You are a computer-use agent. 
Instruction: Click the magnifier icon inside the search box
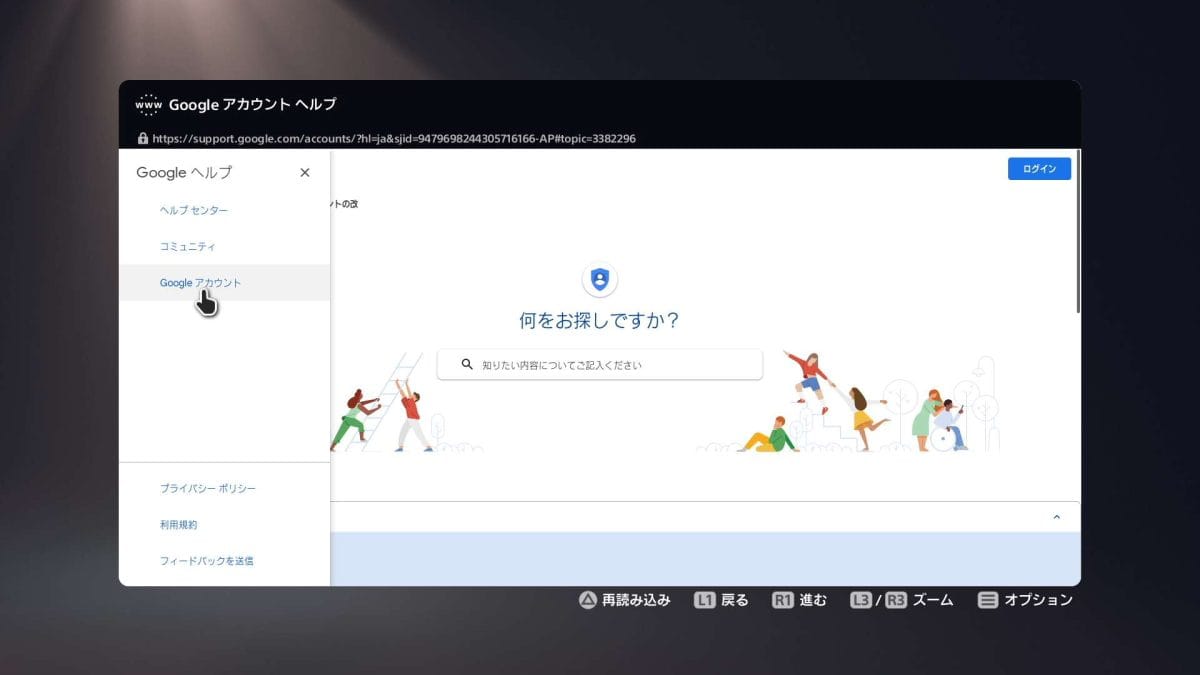[463, 365]
